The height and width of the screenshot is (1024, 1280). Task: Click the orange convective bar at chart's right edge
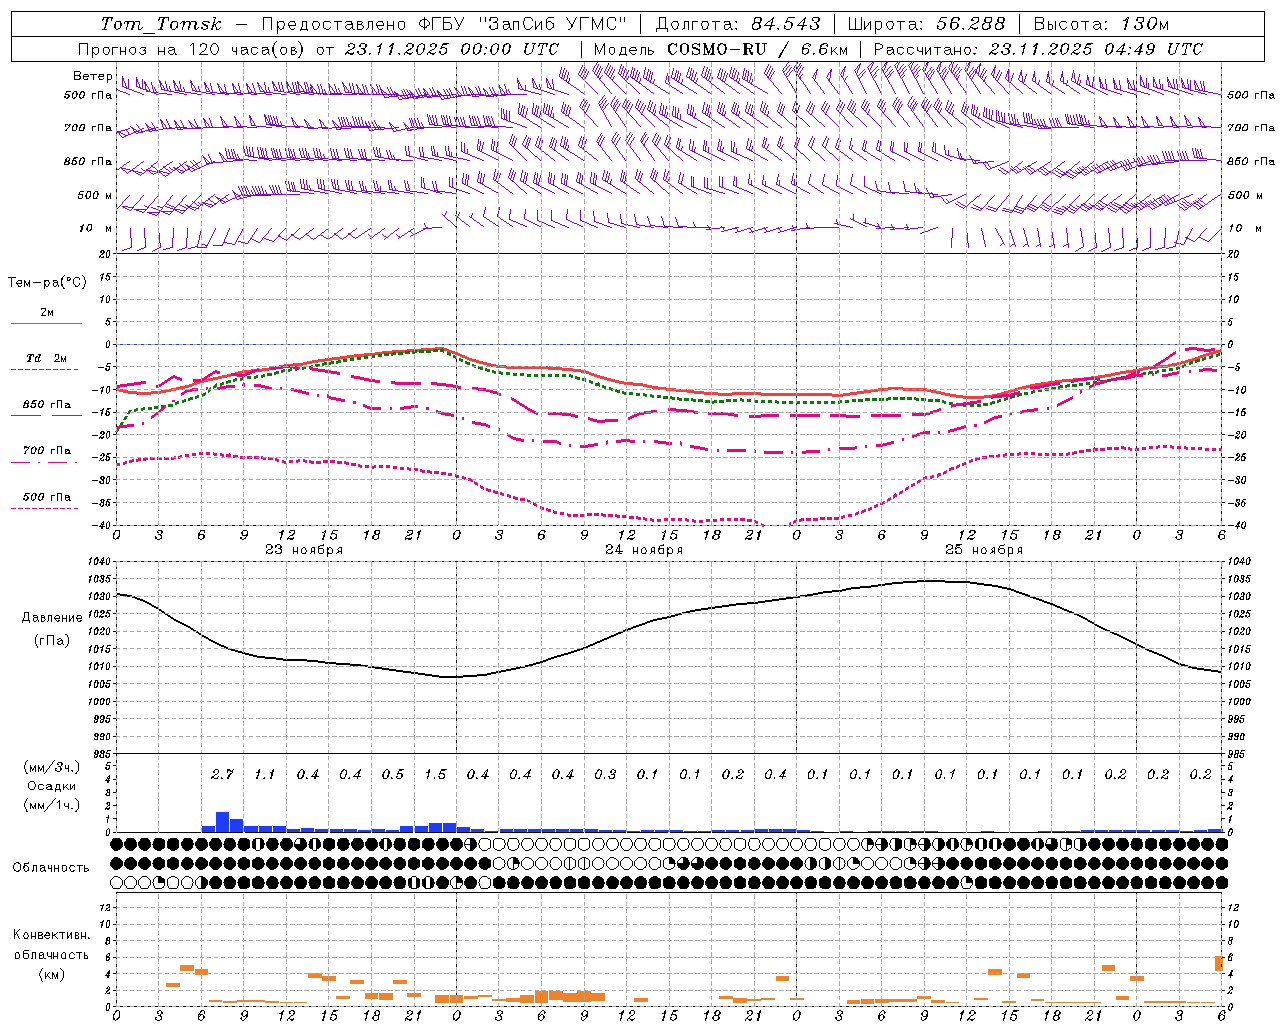[x=1219, y=963]
